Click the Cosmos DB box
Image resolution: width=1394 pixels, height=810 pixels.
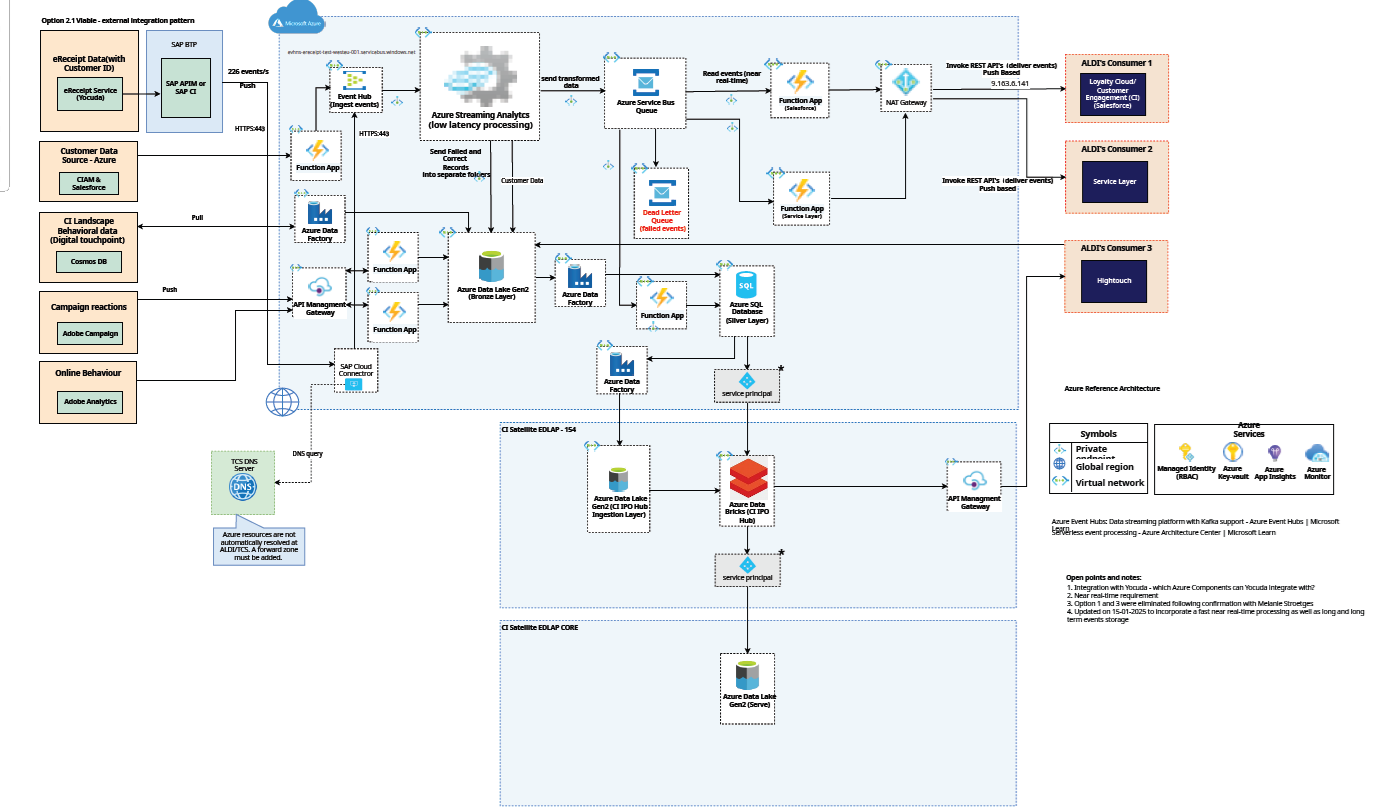(x=89, y=264)
